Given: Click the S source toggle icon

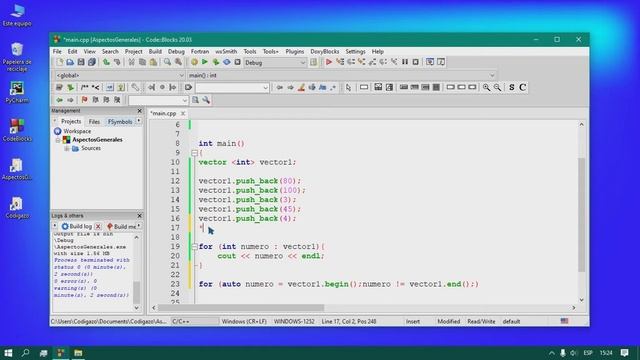Looking at the screenshot, I should (x=511, y=87).
